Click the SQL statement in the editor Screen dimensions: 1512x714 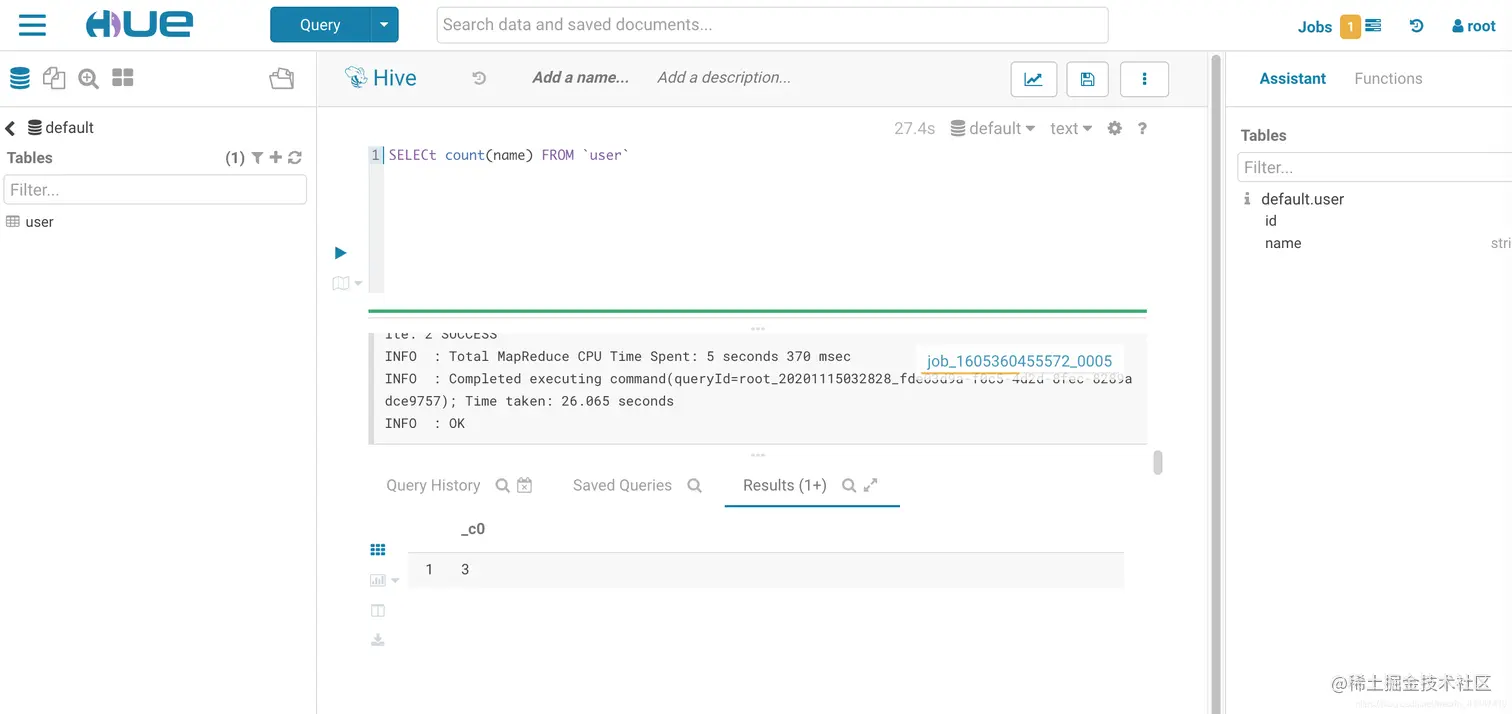point(508,155)
